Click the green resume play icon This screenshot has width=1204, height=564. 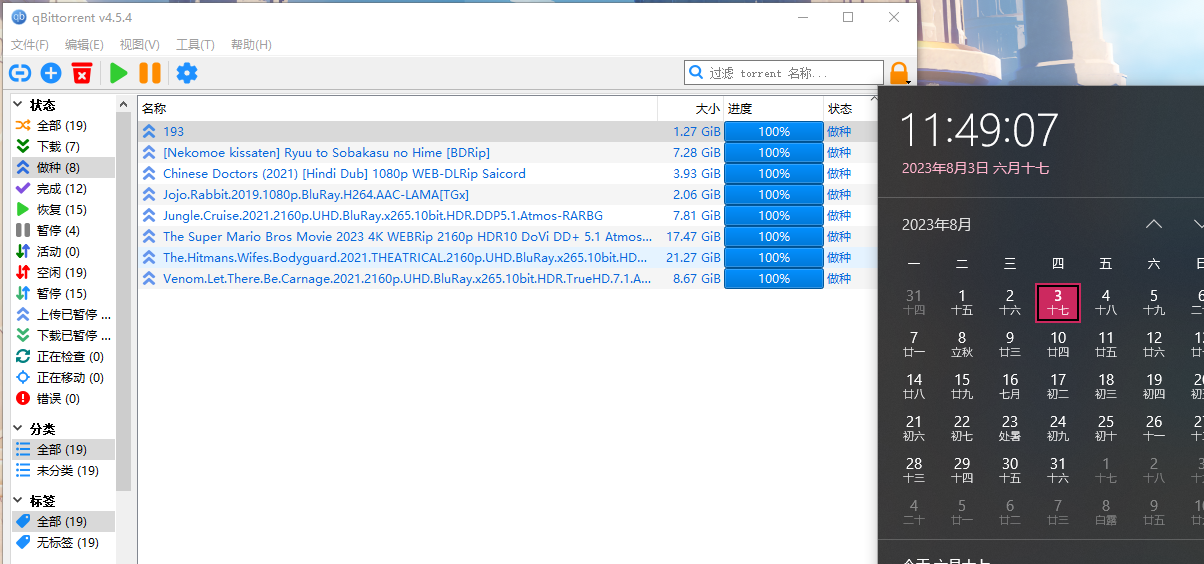119,73
